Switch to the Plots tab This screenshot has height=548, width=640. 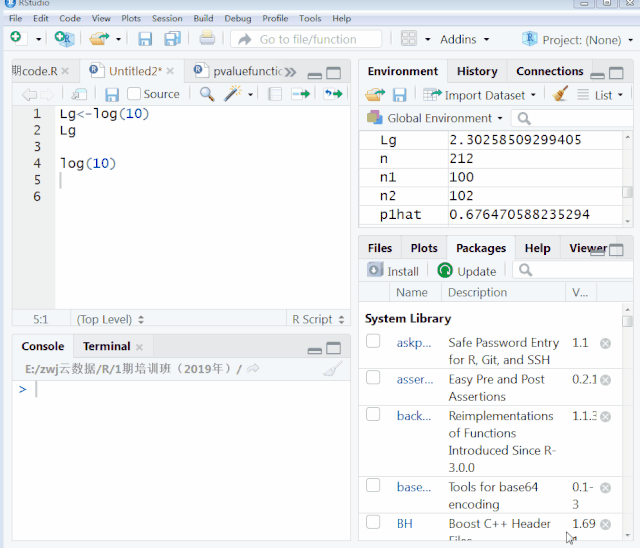[424, 248]
